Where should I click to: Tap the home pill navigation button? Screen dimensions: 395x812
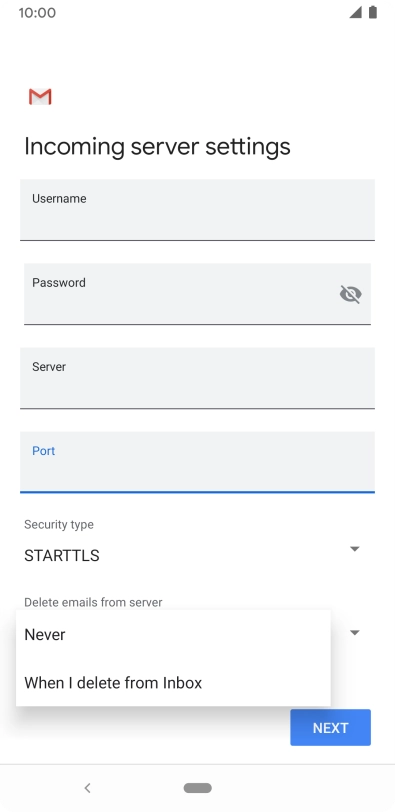pos(197,788)
